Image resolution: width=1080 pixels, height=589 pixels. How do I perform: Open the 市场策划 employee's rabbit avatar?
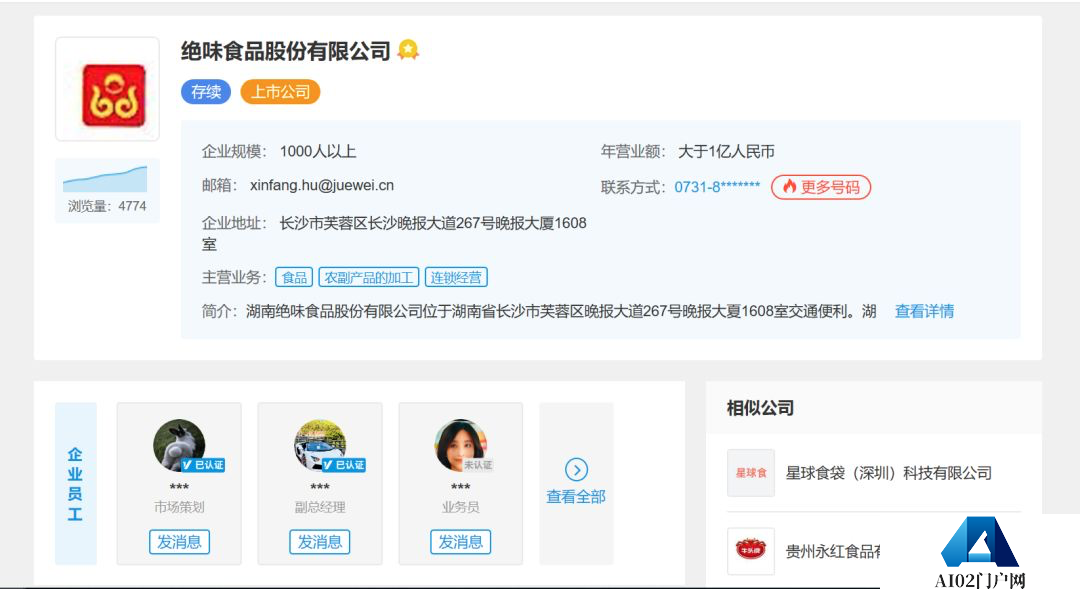[x=179, y=445]
